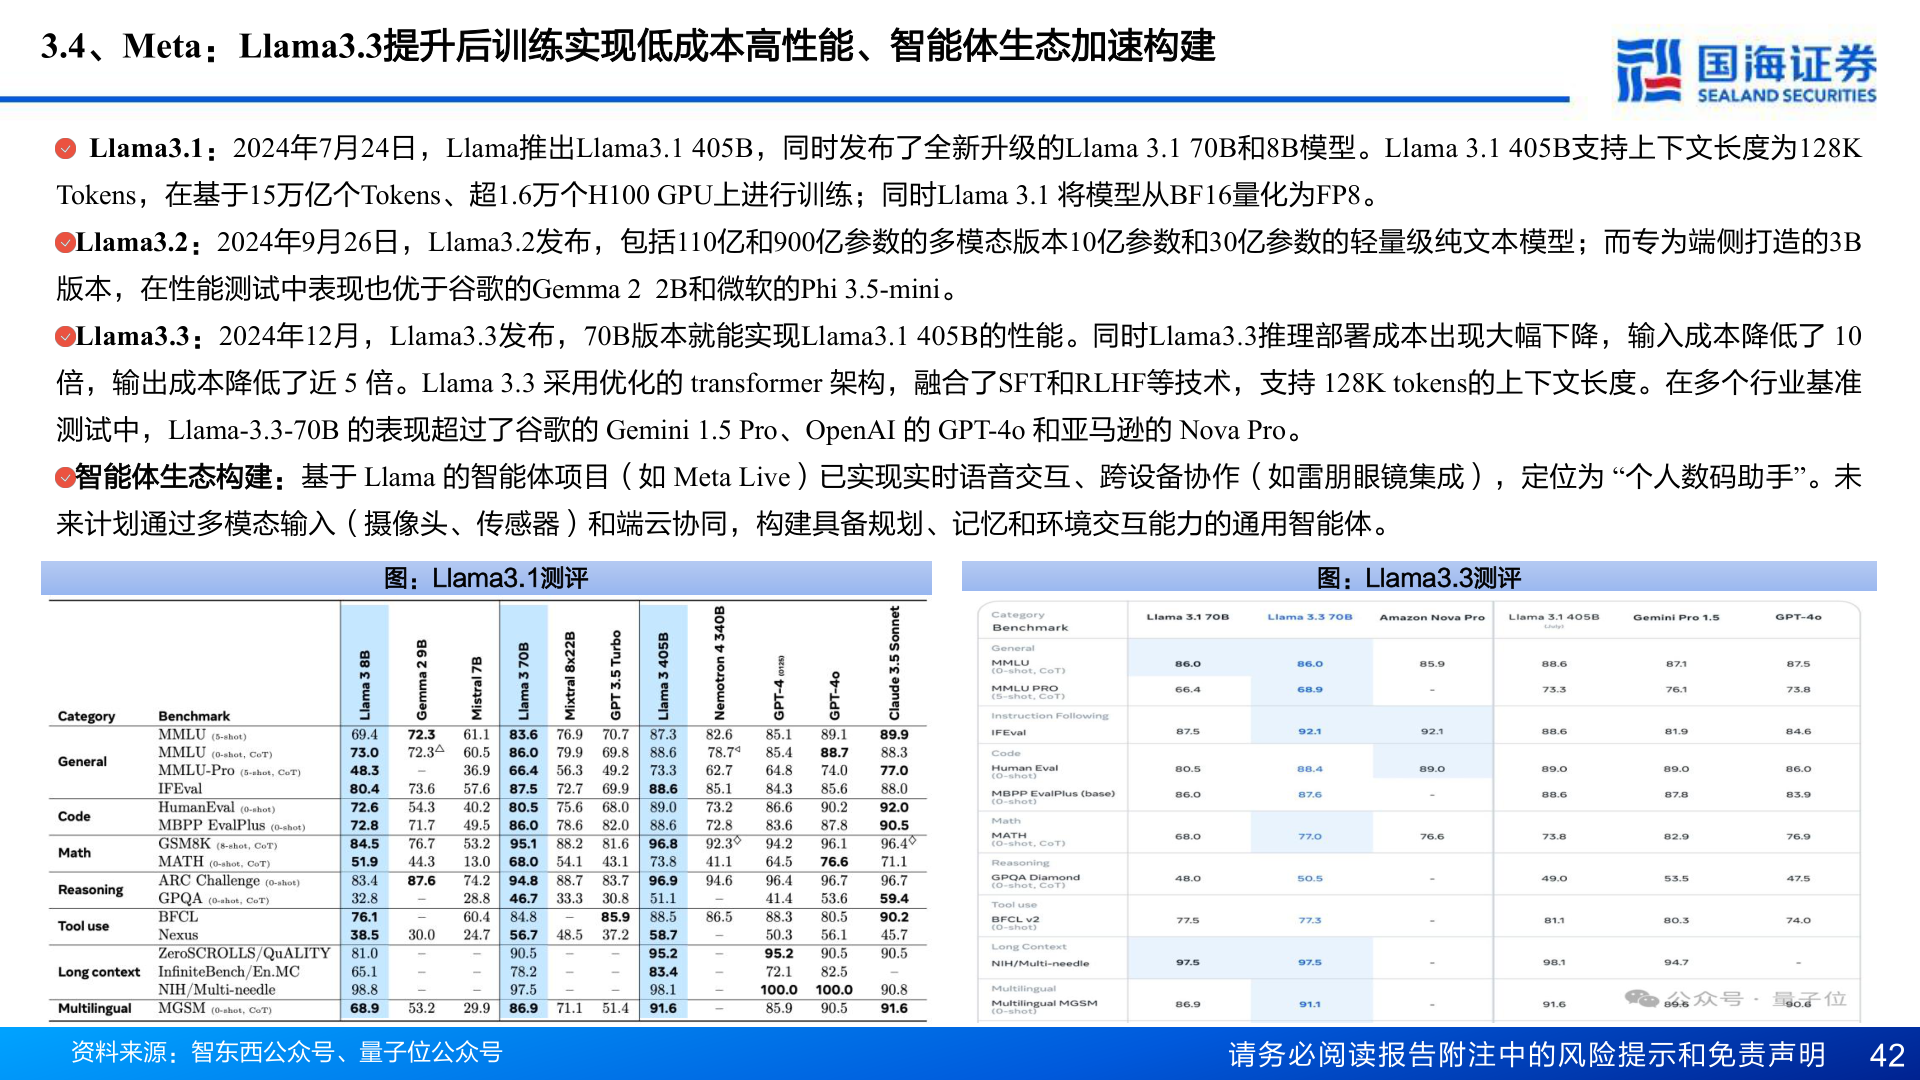Click the 'GPQA Diamond' row label
The width and height of the screenshot is (1920, 1080).
[x=1035, y=877]
